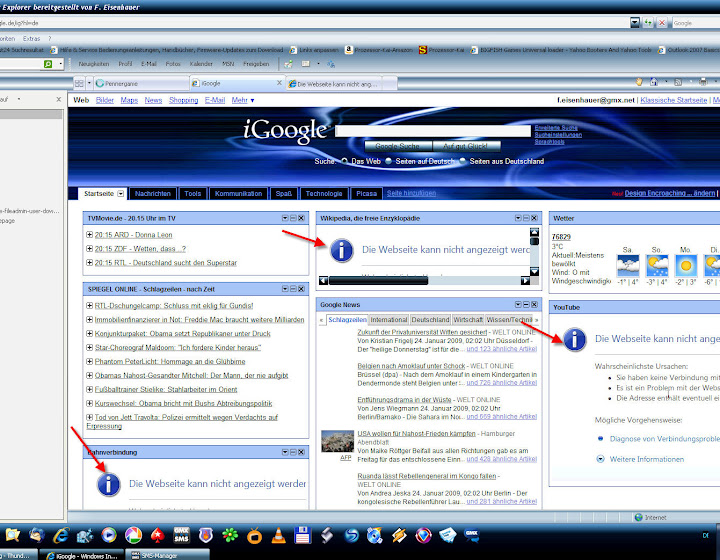The width and height of the screenshot is (720, 560).
Task: Launch Winamp lightning bolt icon
Action: [399, 535]
